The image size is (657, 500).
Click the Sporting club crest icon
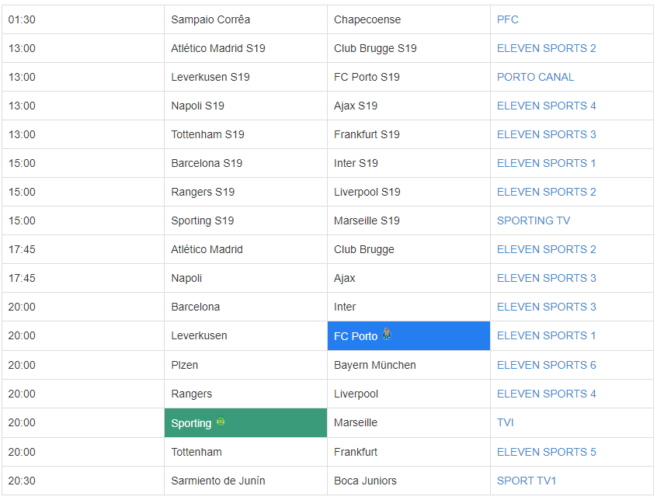tap(220, 422)
